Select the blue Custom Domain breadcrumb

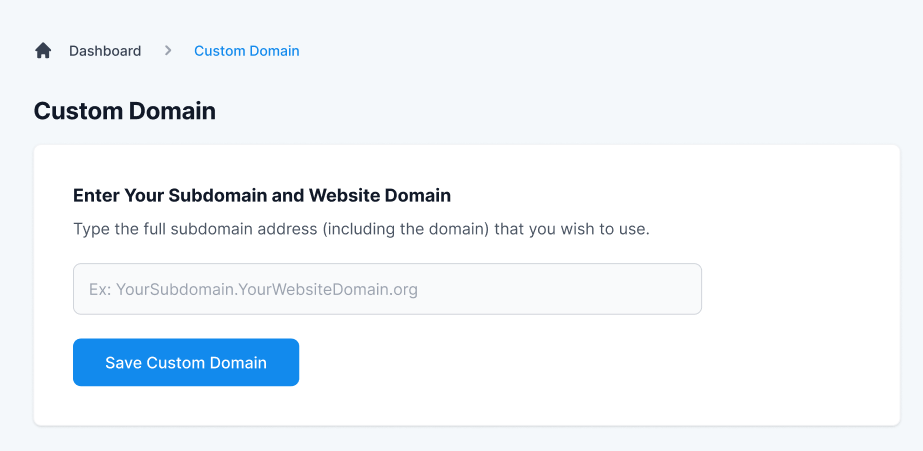[x=246, y=50]
